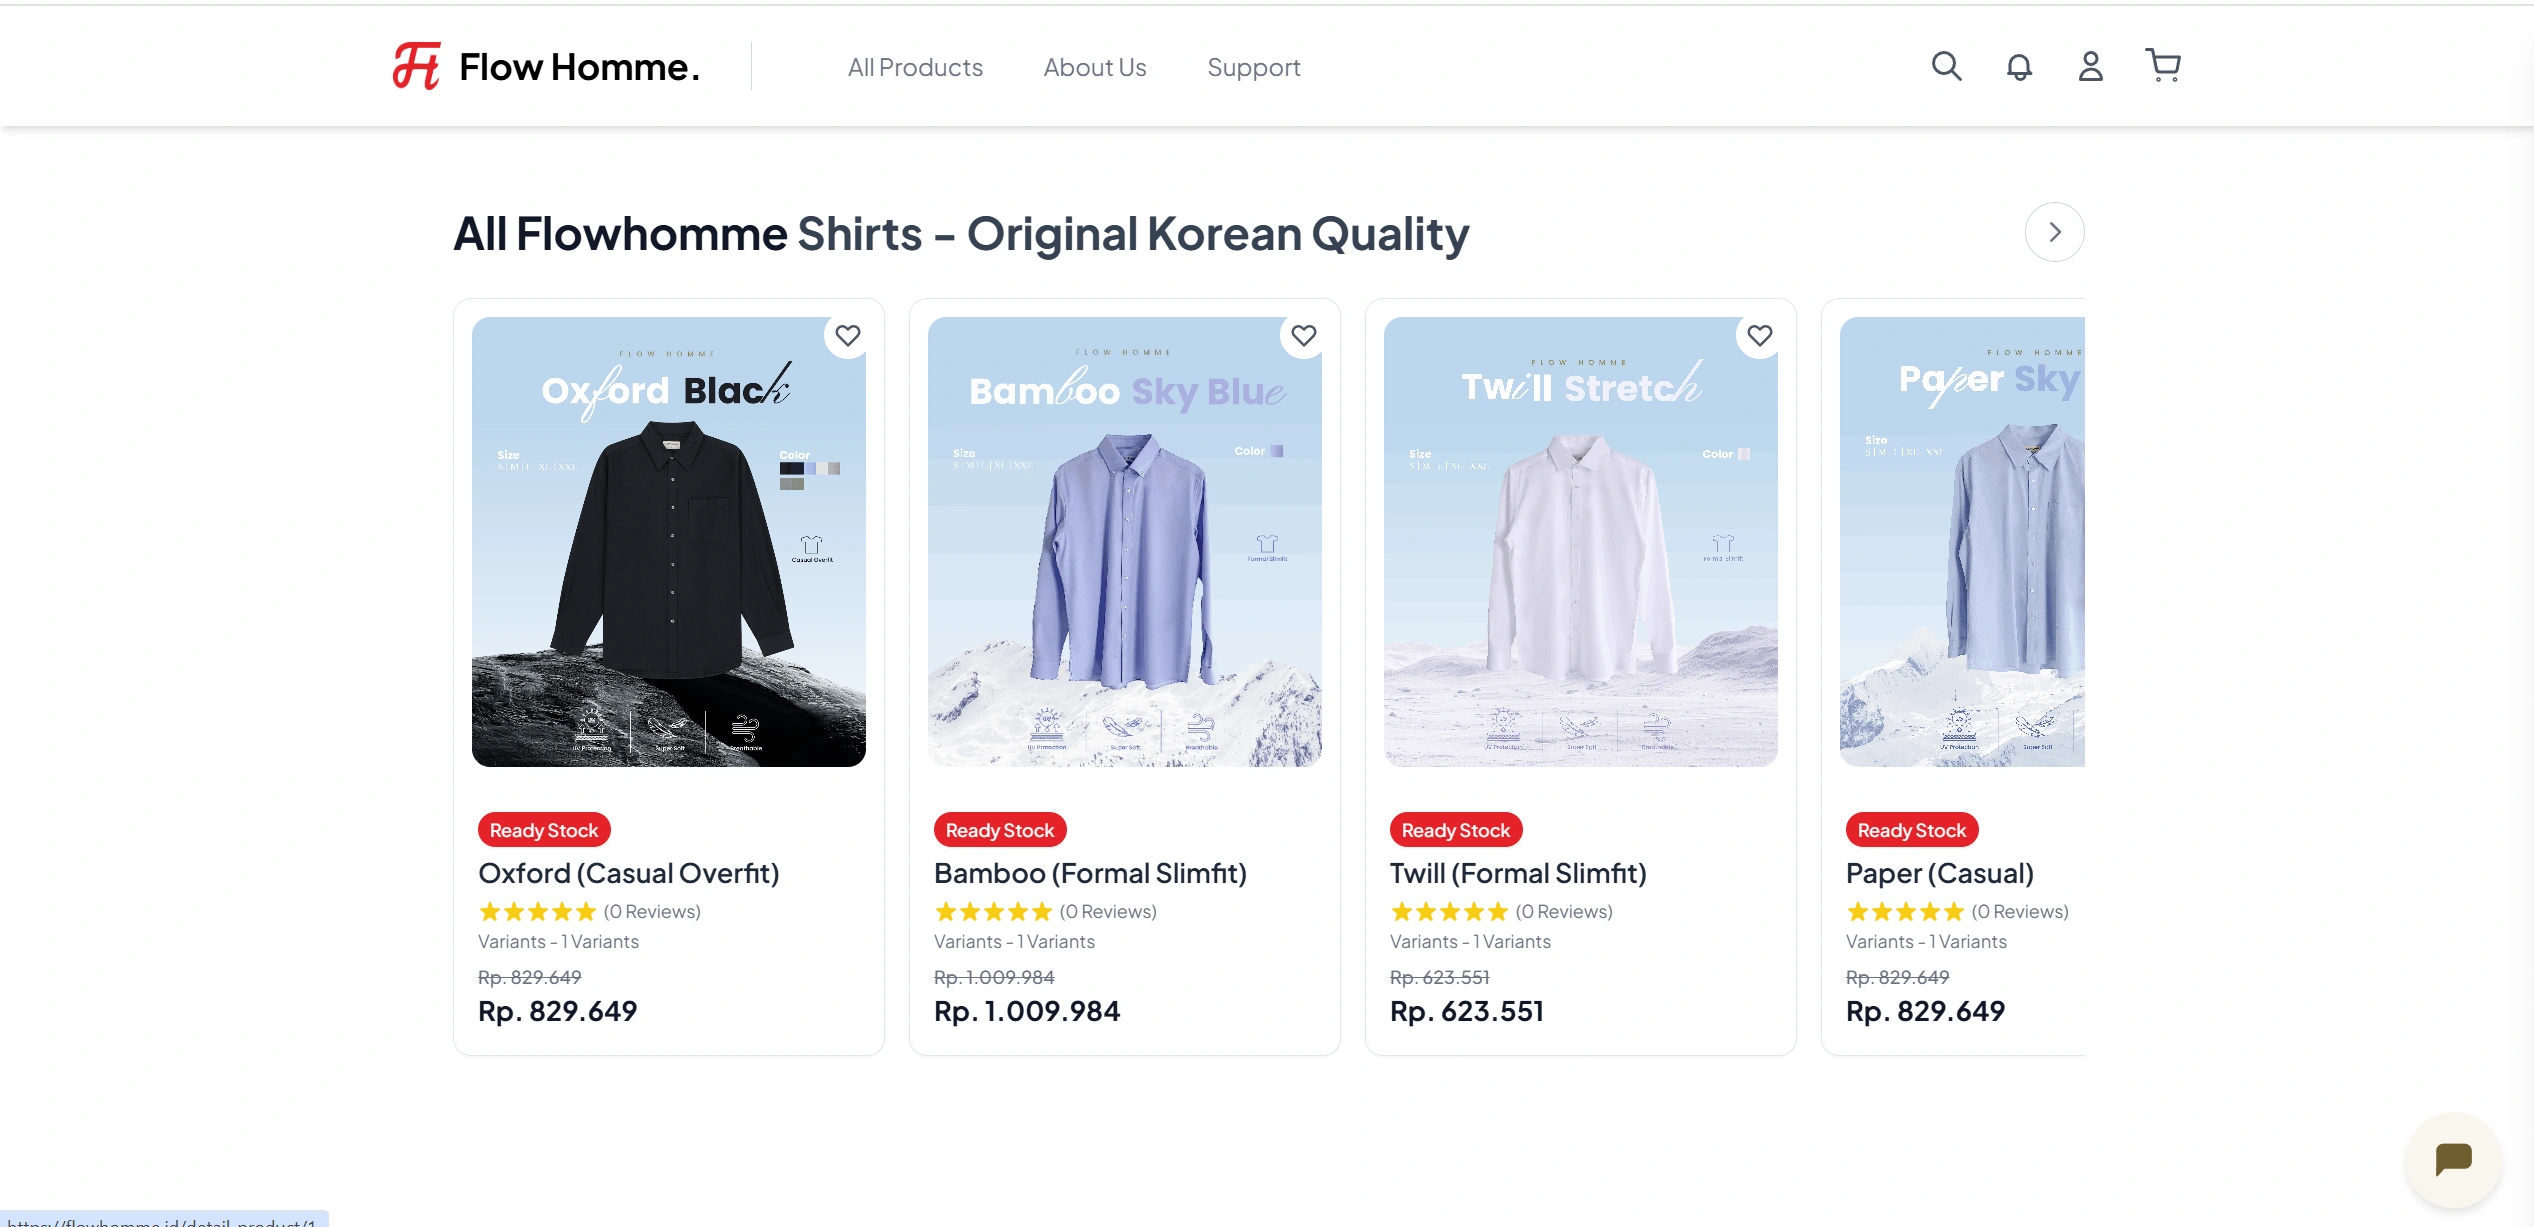
Task: Open Bamboo (Formal Slimfit) product title
Action: 1090,873
